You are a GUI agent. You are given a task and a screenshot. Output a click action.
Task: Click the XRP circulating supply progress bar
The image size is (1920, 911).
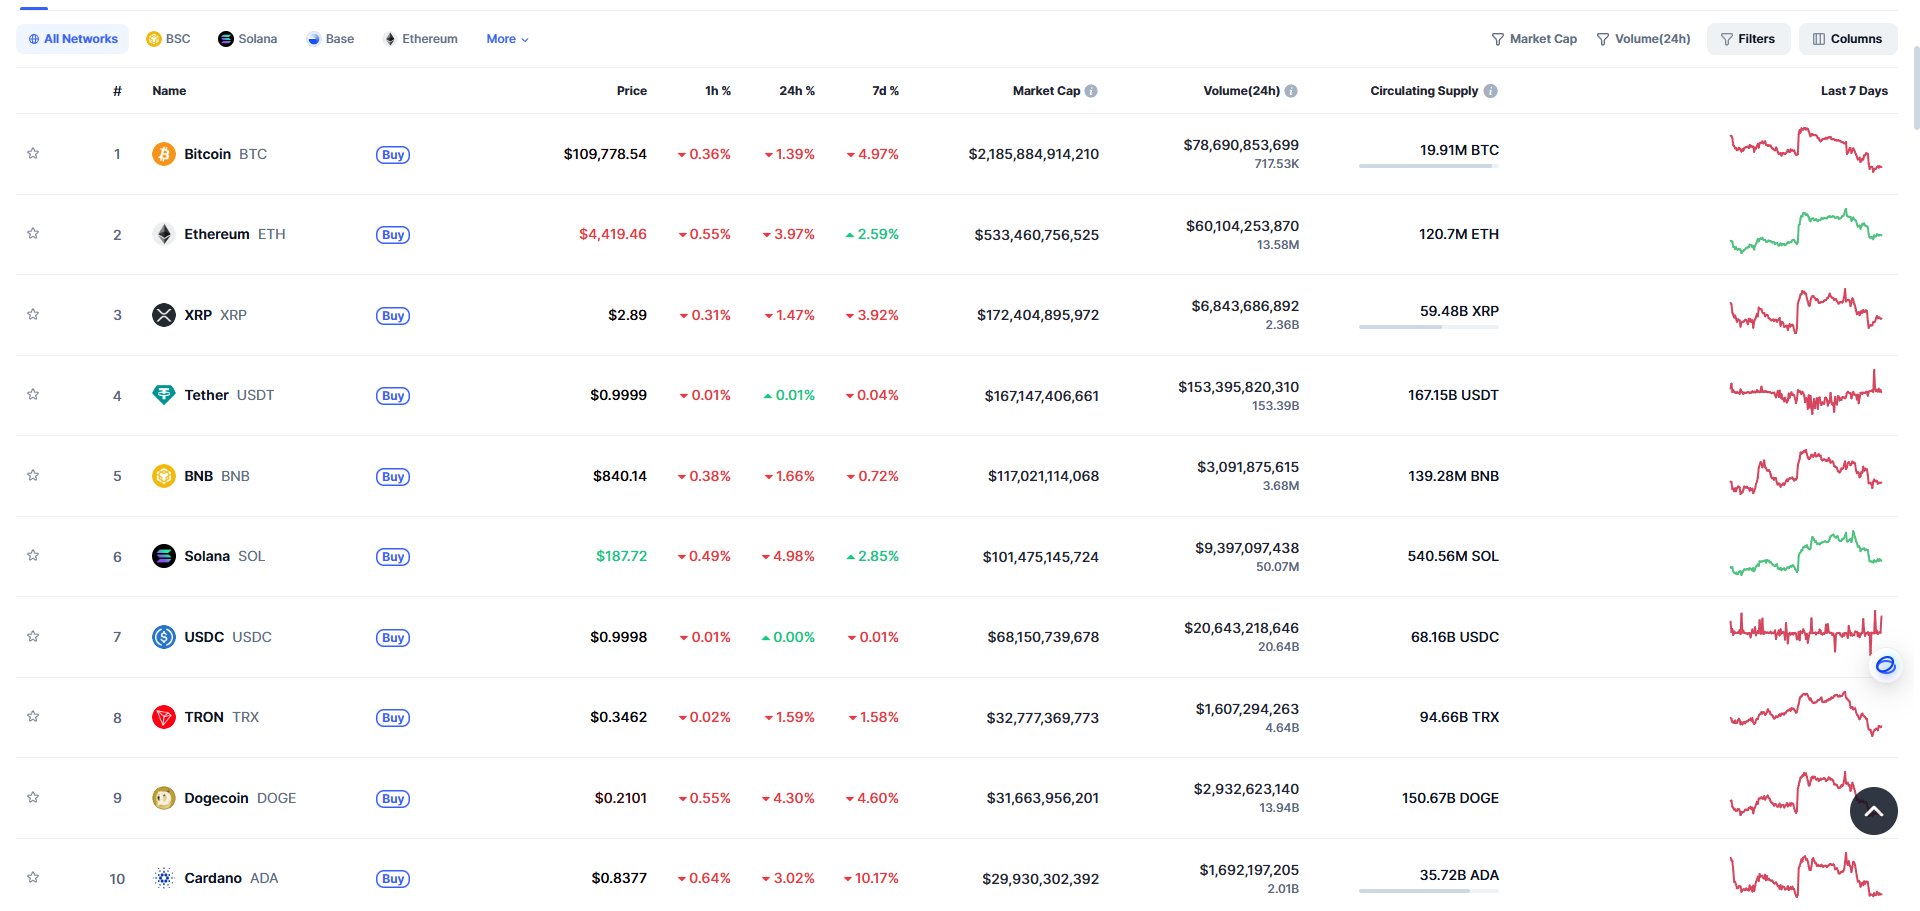(x=1429, y=327)
